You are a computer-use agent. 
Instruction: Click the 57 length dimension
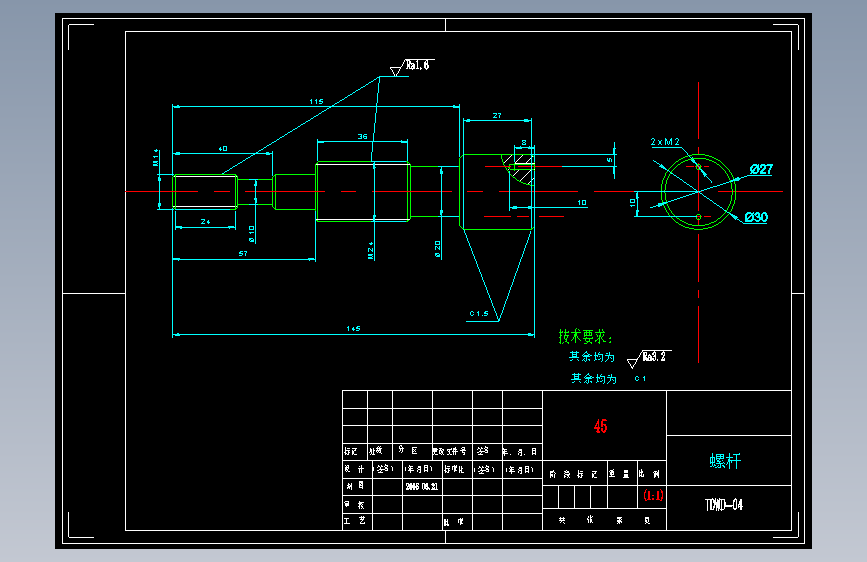[x=243, y=253]
